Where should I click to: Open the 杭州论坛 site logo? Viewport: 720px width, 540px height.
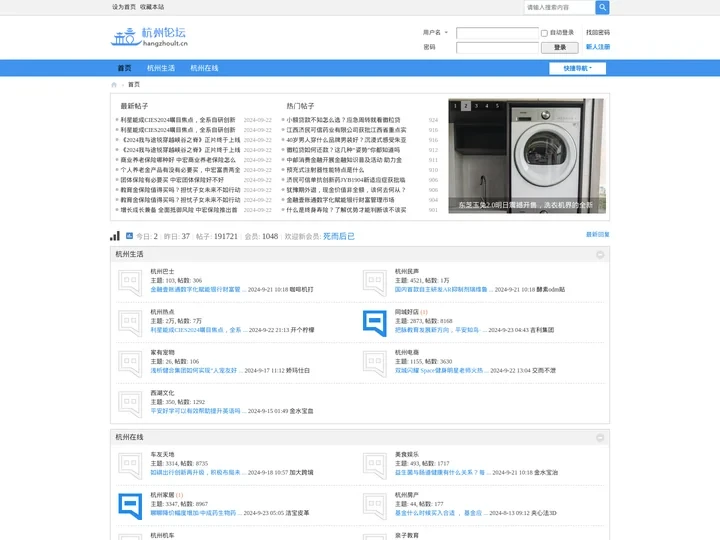coord(149,37)
